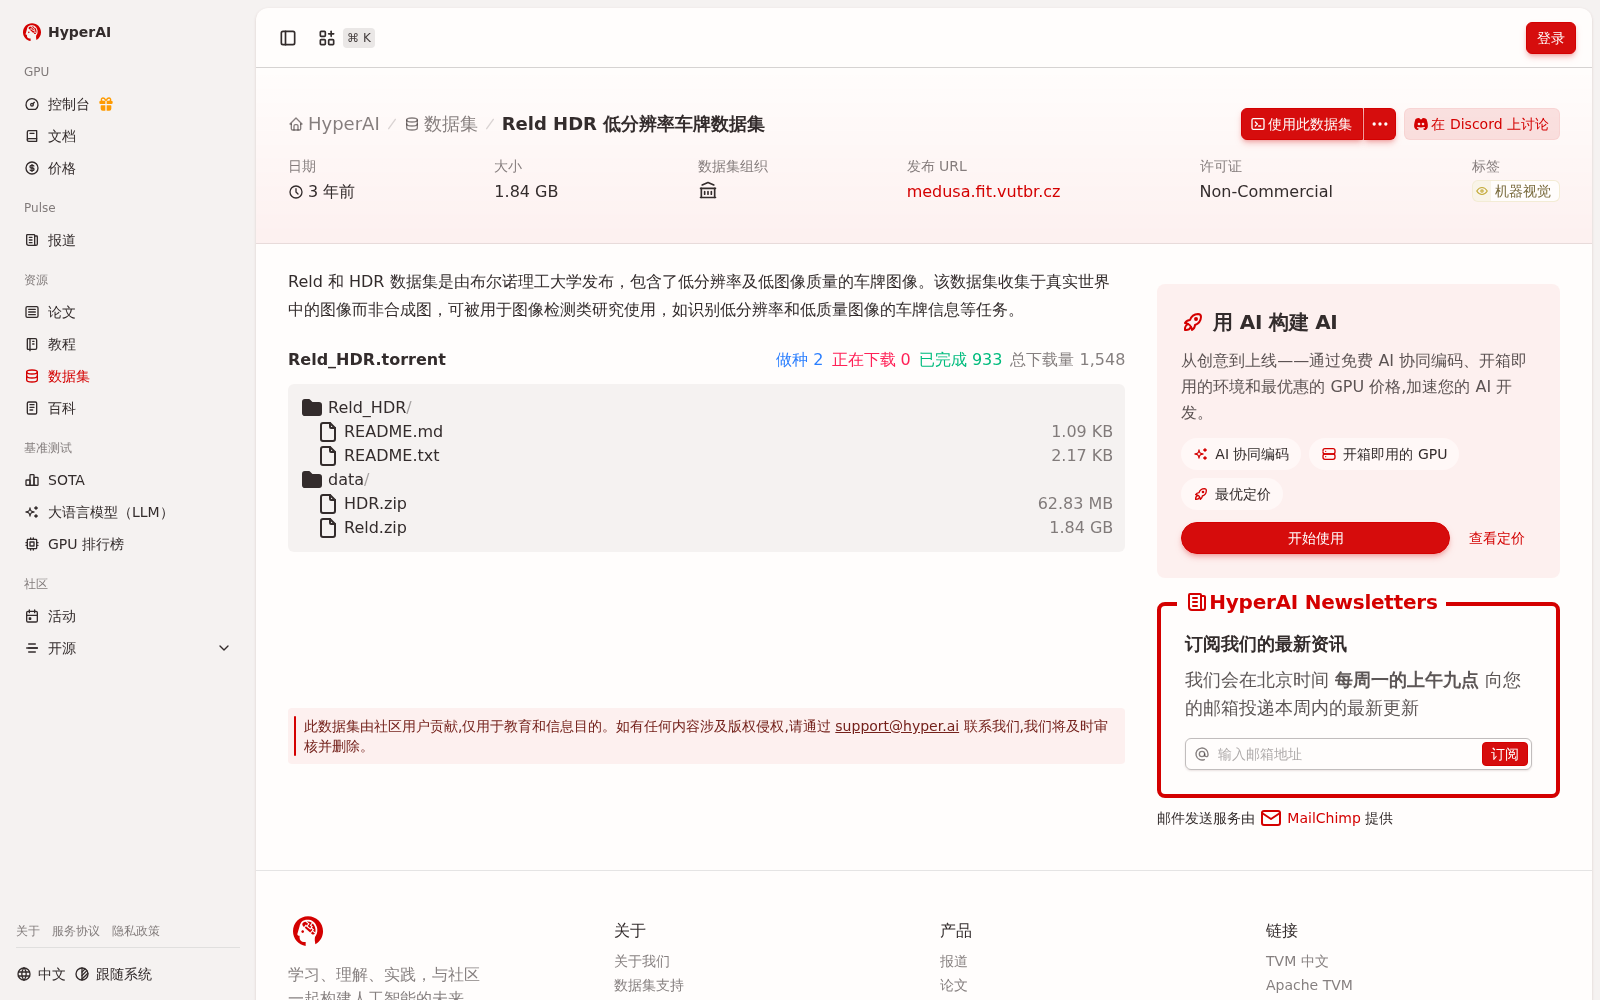Click newsletter icon beside HyperAI Newsletters
The width and height of the screenshot is (1600, 1000).
coord(1196,602)
